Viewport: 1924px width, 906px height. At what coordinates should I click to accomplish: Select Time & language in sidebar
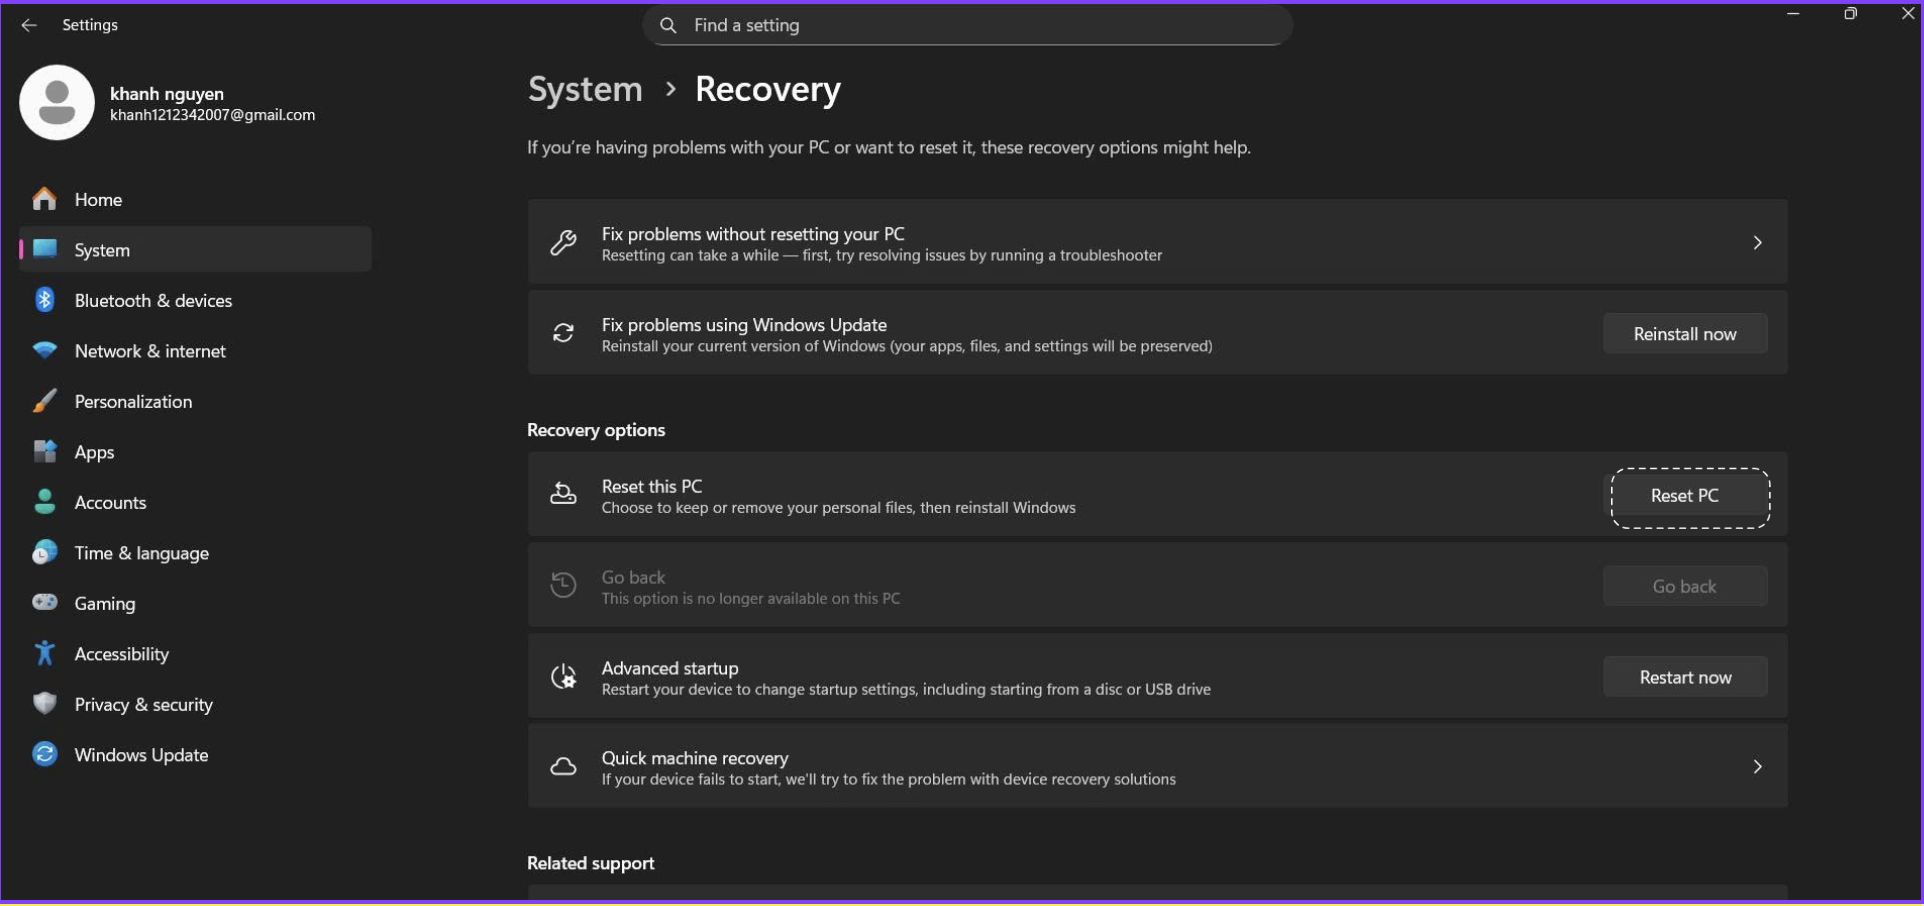point(141,553)
